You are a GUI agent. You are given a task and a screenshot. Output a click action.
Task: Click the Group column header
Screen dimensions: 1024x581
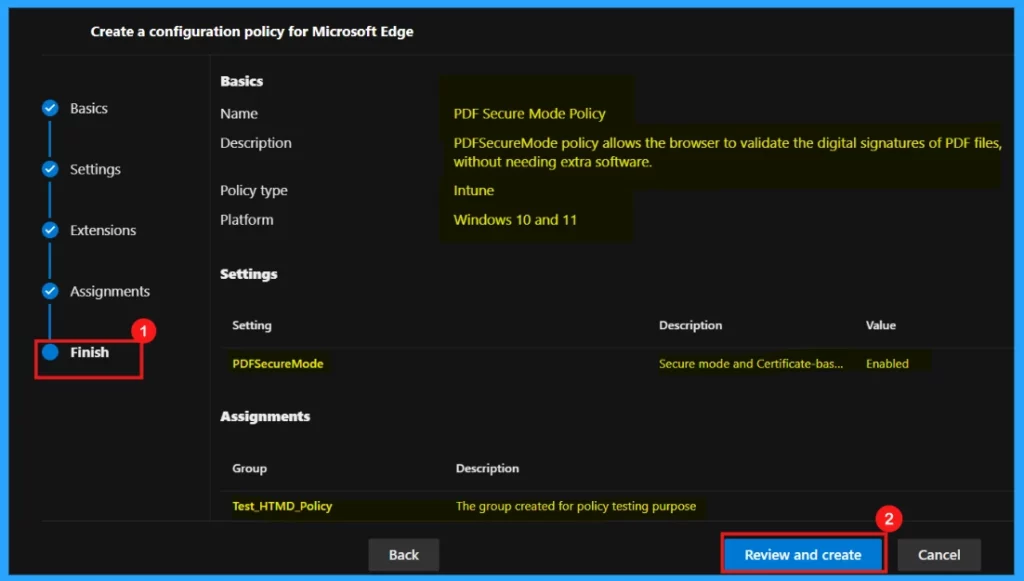point(249,469)
